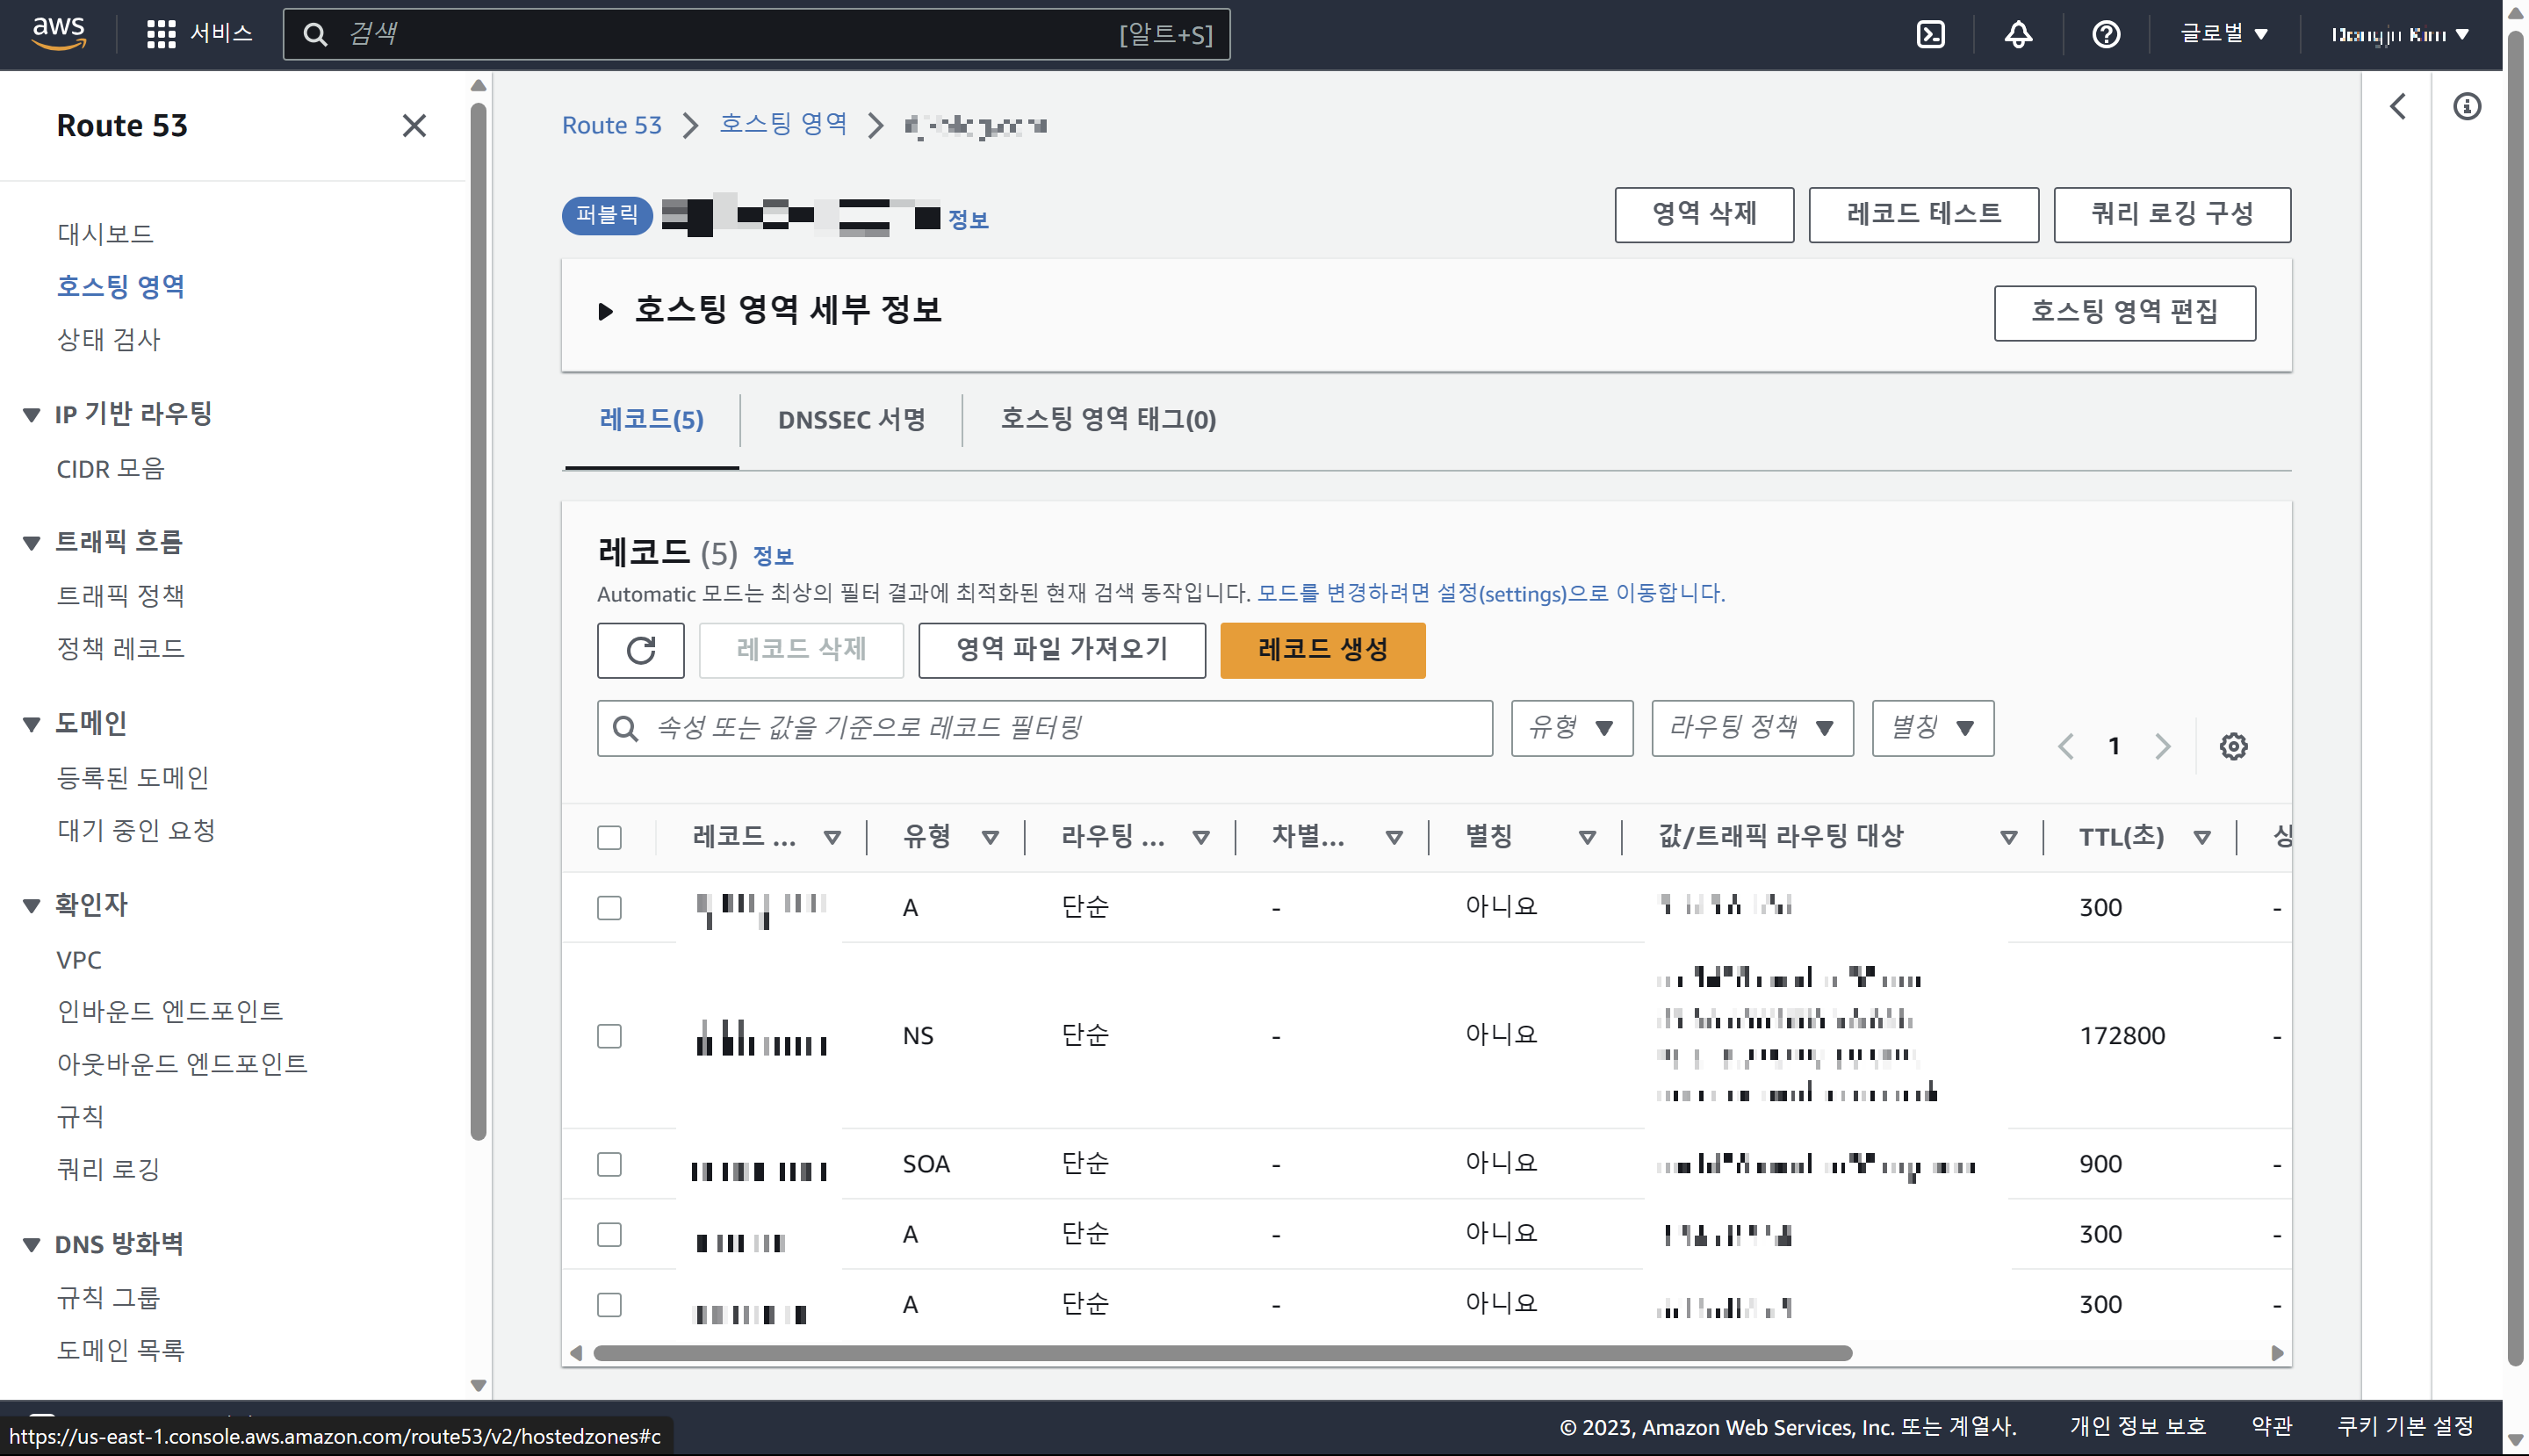Check the SOA record checkbox

tap(609, 1164)
